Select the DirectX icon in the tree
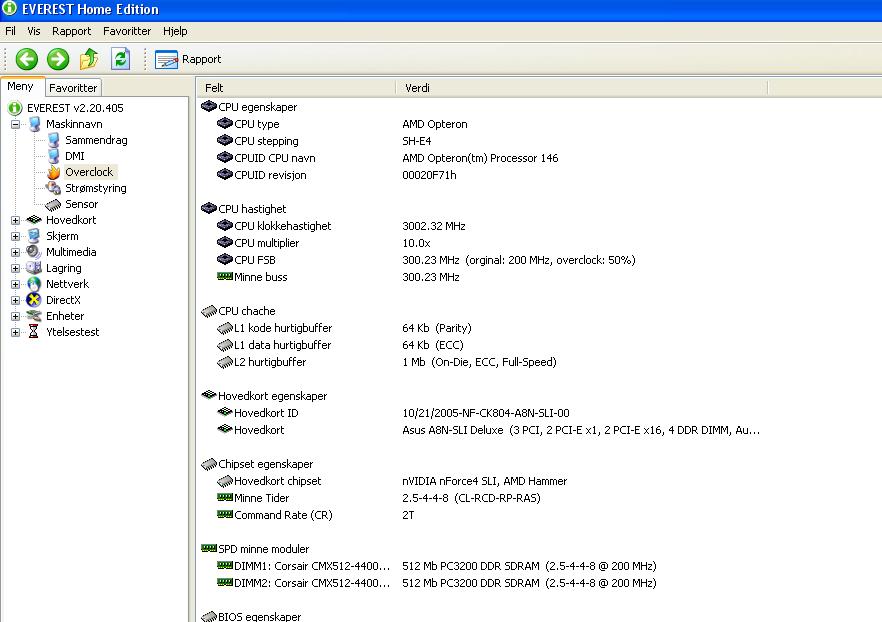The width and height of the screenshot is (882, 622). [34, 300]
